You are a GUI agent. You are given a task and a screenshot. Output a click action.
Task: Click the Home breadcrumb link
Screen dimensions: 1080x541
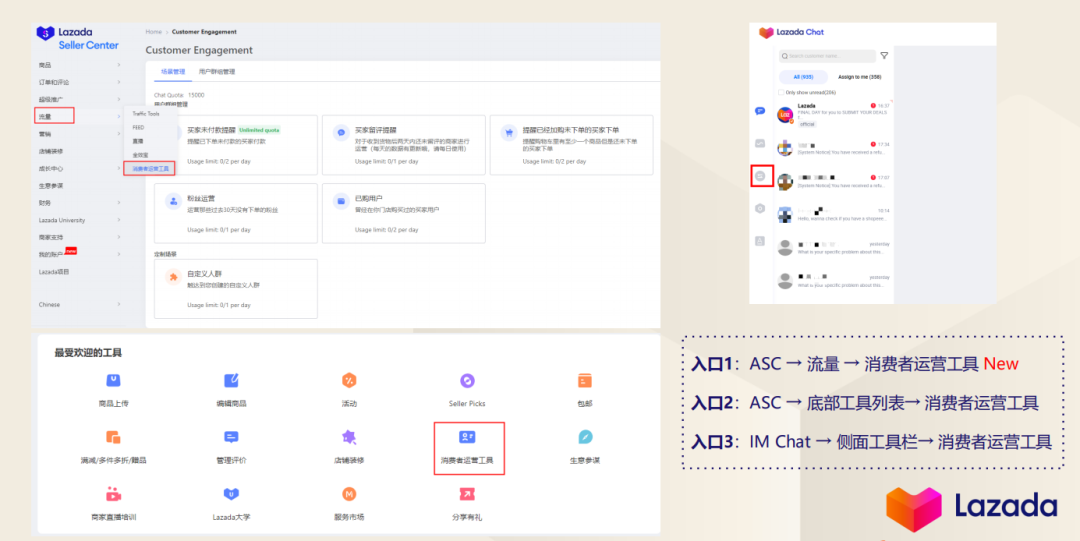point(154,32)
